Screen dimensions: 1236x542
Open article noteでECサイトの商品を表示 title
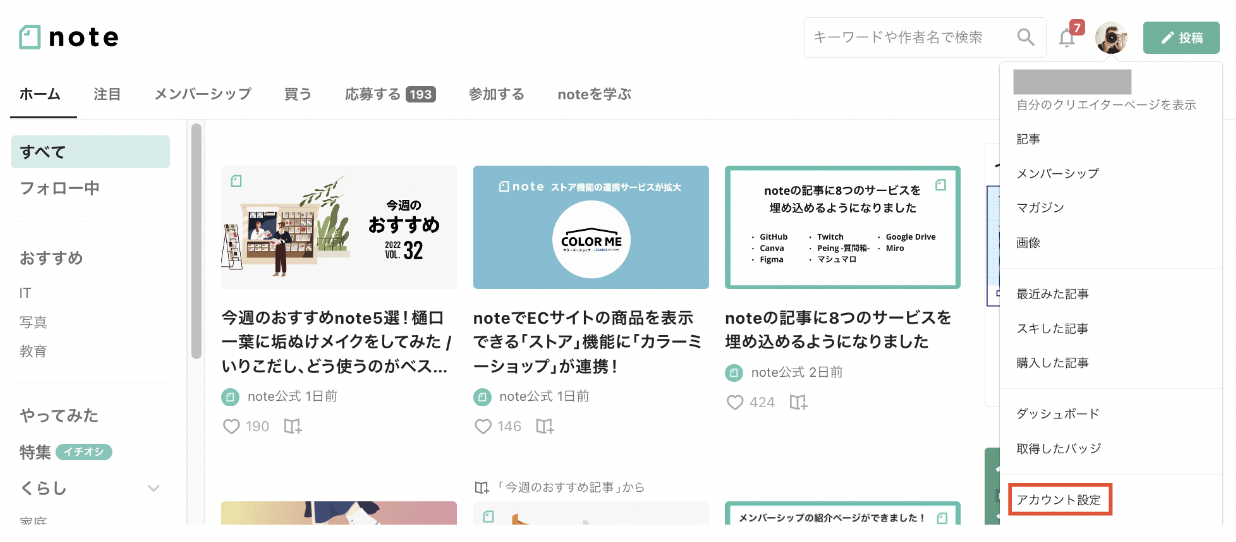[587, 342]
